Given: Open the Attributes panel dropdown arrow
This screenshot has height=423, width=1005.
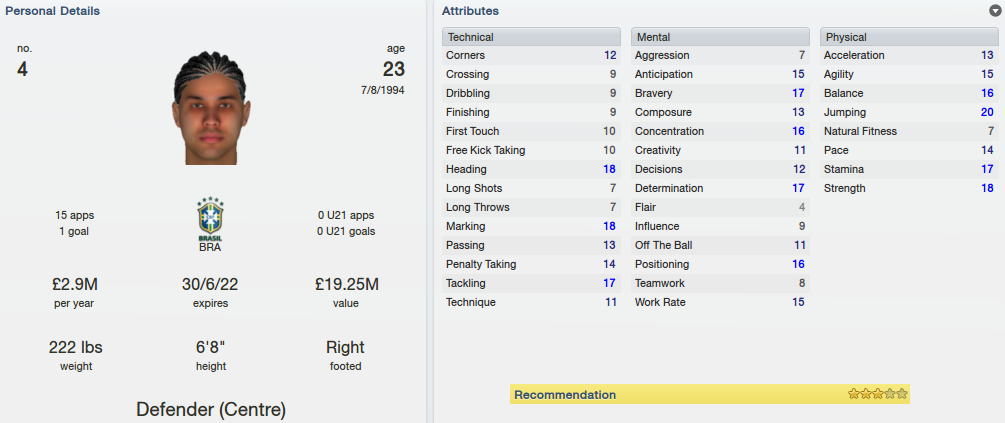Looking at the screenshot, I should (994, 10).
